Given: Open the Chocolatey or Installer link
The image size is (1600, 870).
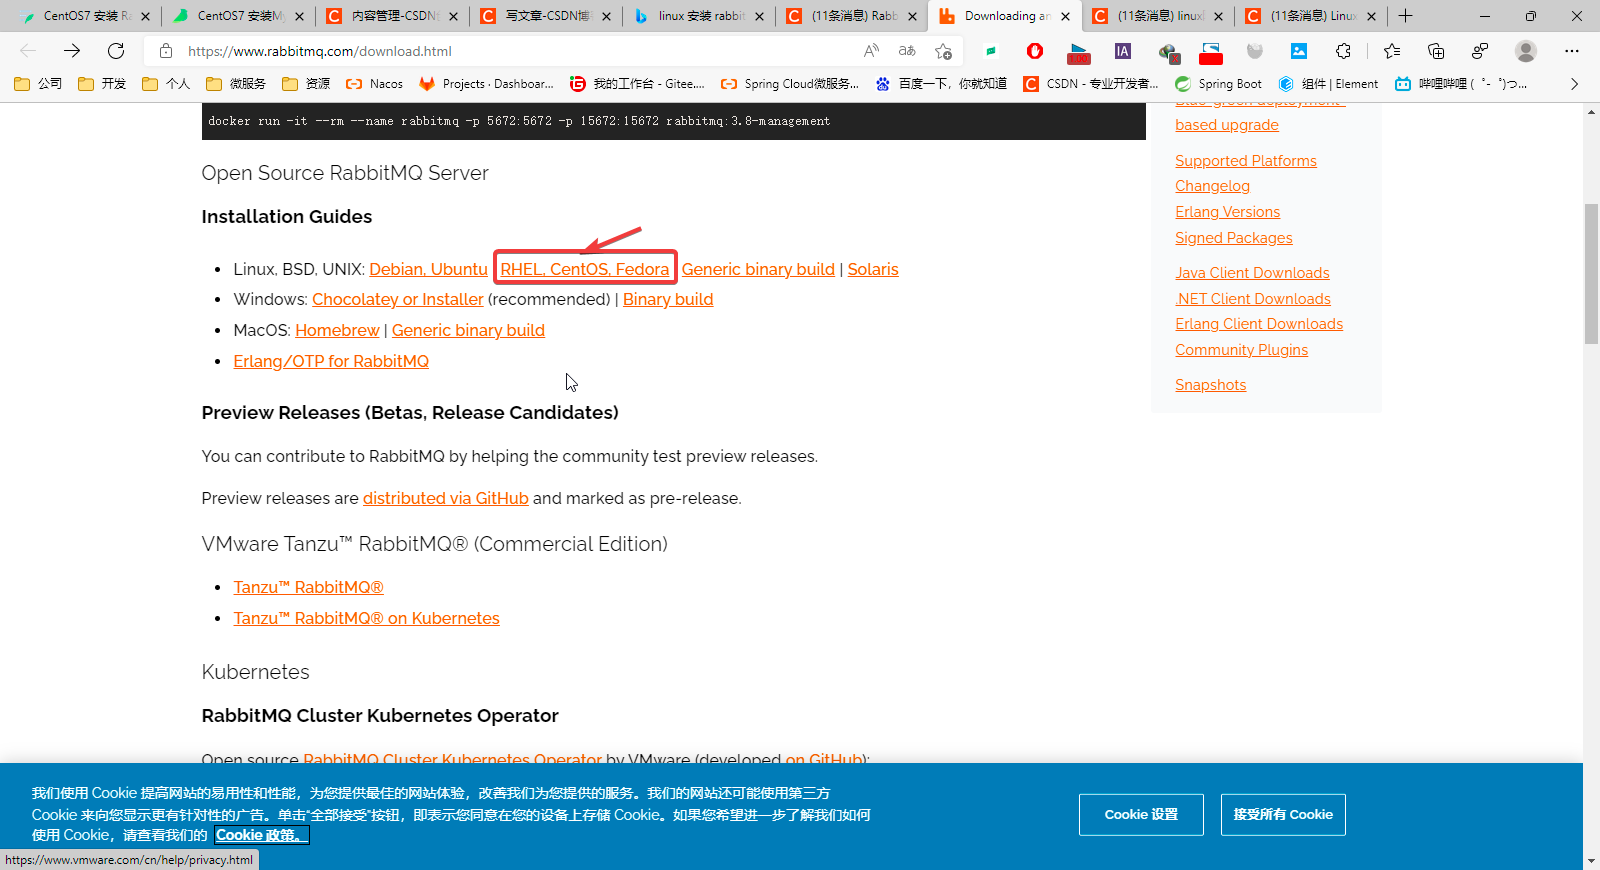Looking at the screenshot, I should 397,299.
